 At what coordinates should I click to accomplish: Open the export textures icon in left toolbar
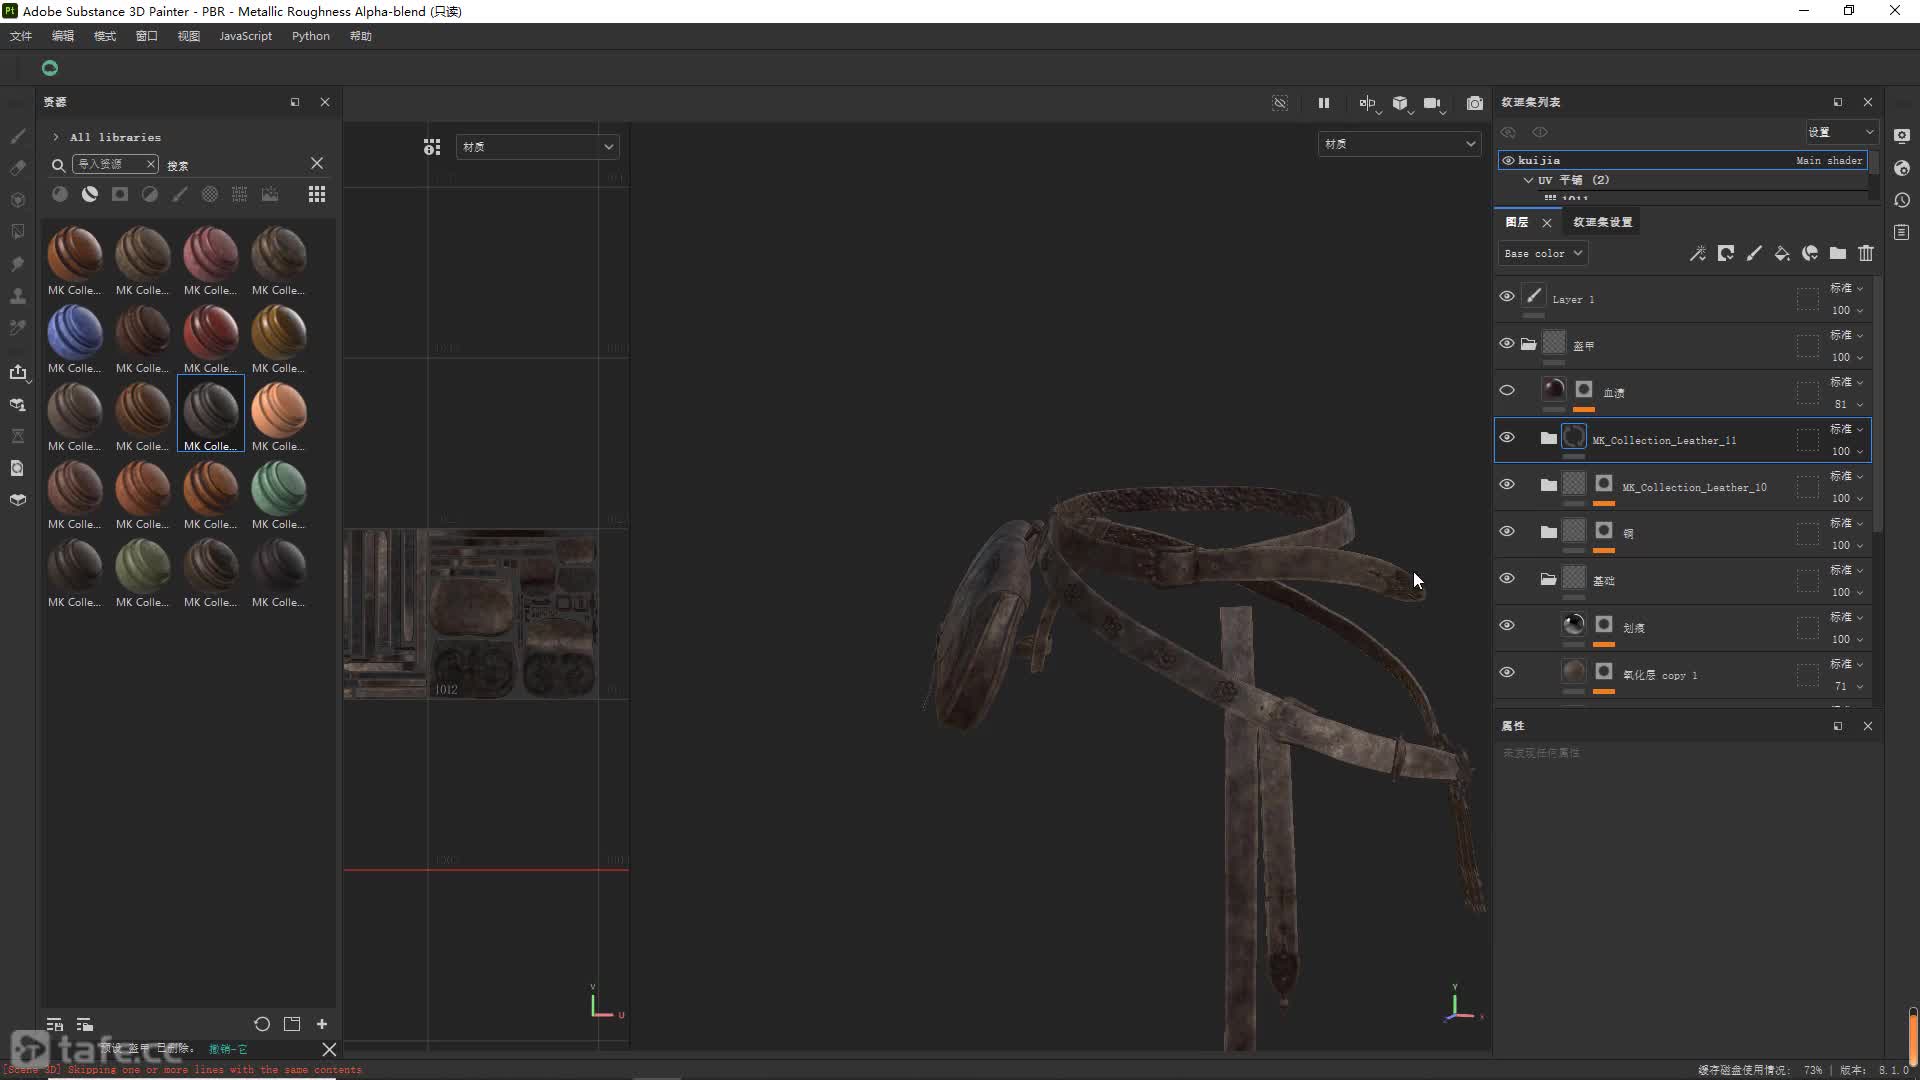point(18,372)
